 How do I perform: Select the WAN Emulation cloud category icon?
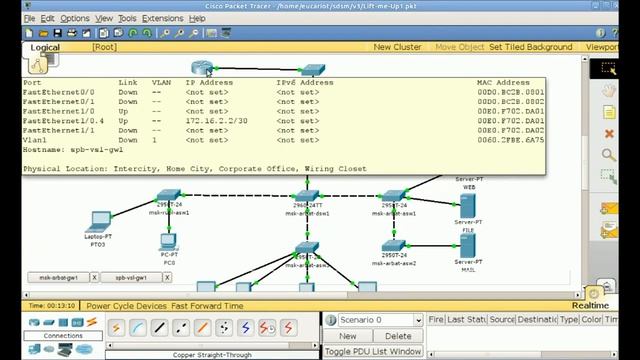pyautogui.click(x=49, y=349)
